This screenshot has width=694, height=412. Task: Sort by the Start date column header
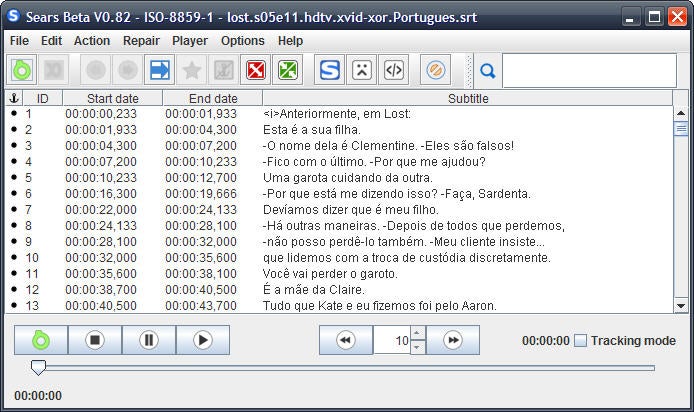click(x=112, y=98)
